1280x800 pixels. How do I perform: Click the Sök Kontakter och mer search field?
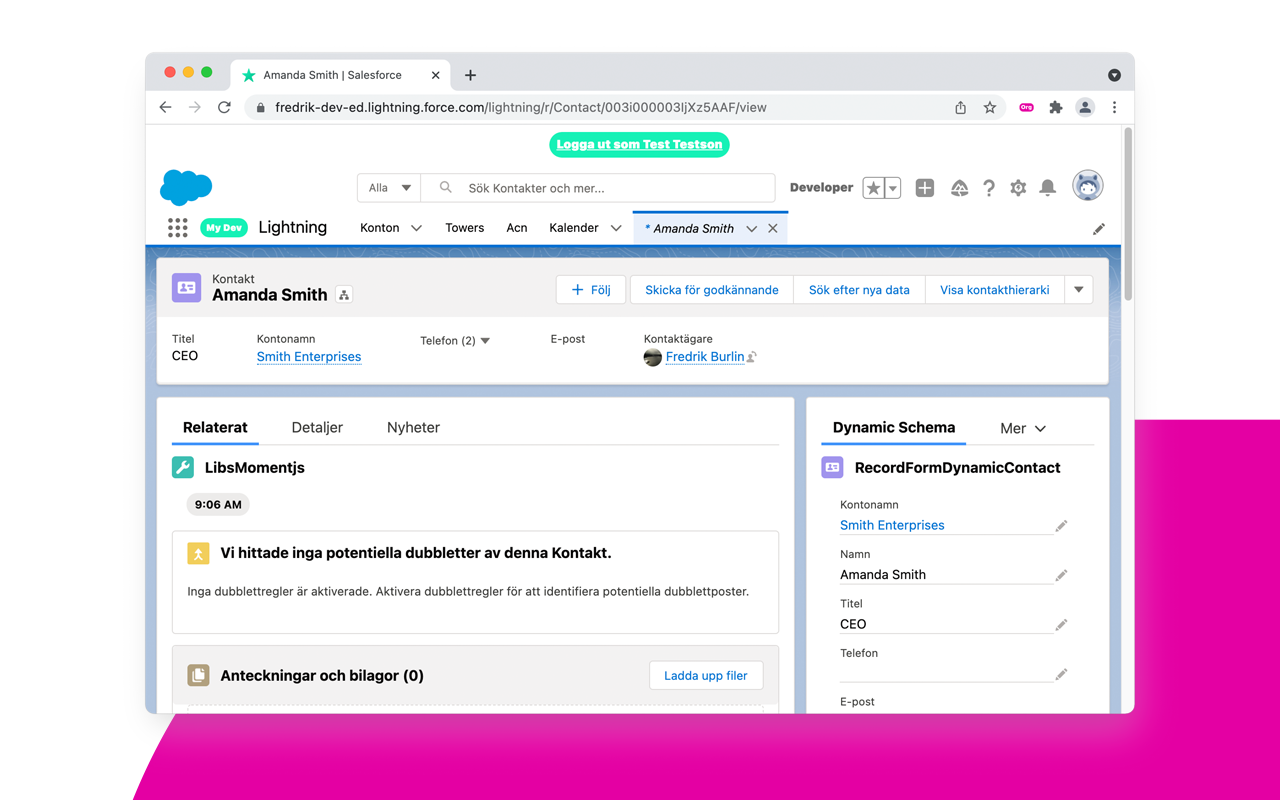point(598,188)
